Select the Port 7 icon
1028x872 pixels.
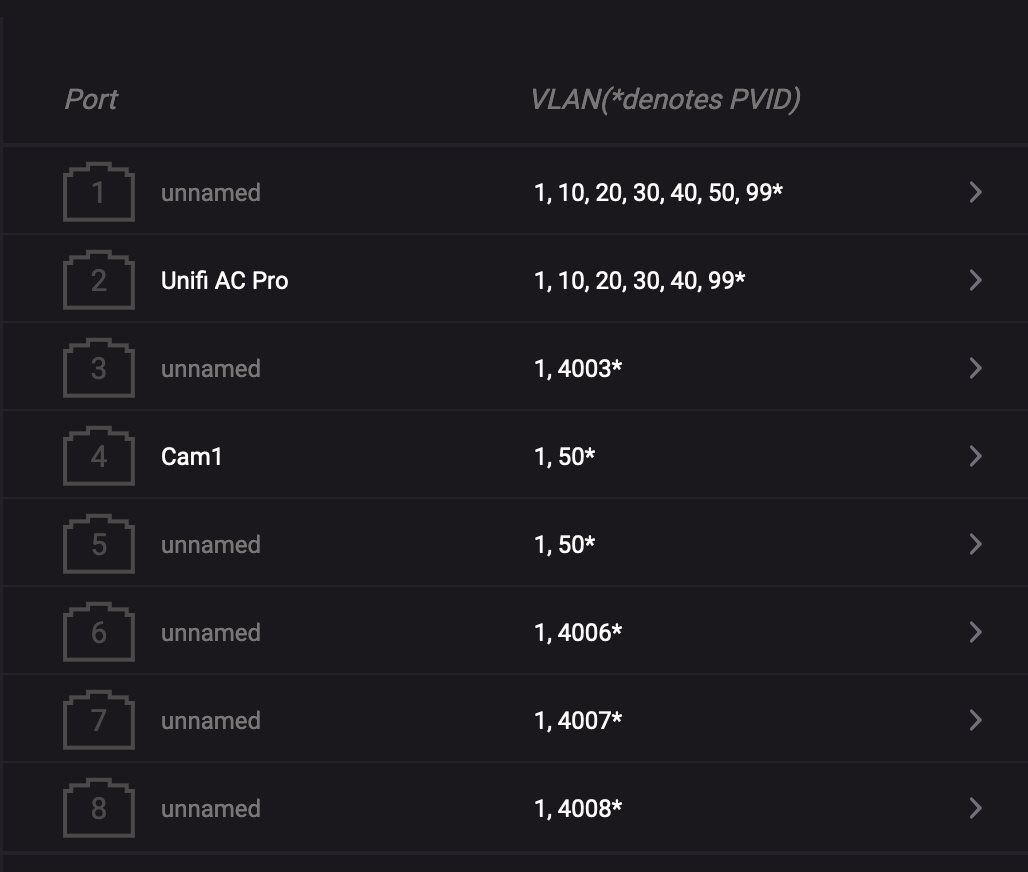coord(98,720)
